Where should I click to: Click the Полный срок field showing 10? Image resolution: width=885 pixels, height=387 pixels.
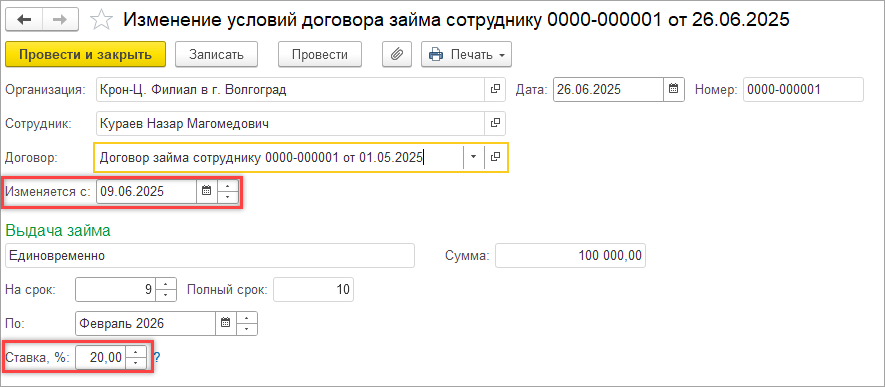(314, 289)
